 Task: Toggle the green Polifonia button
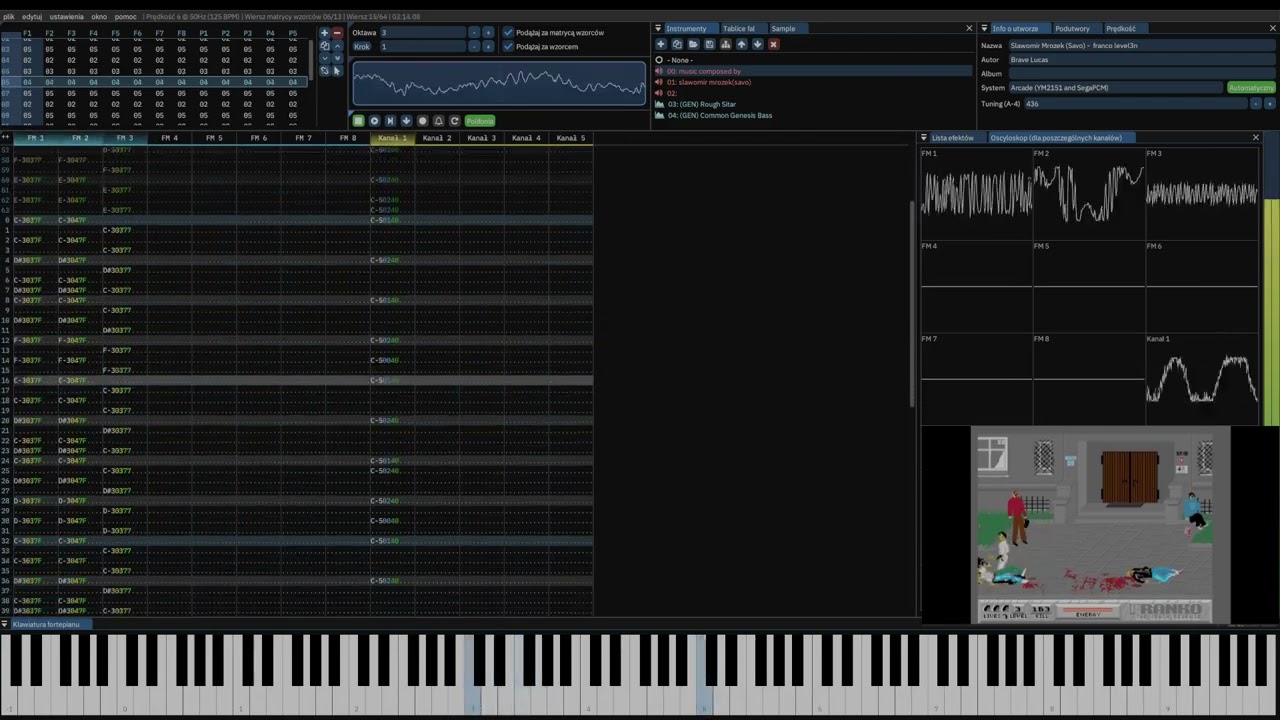pos(480,120)
